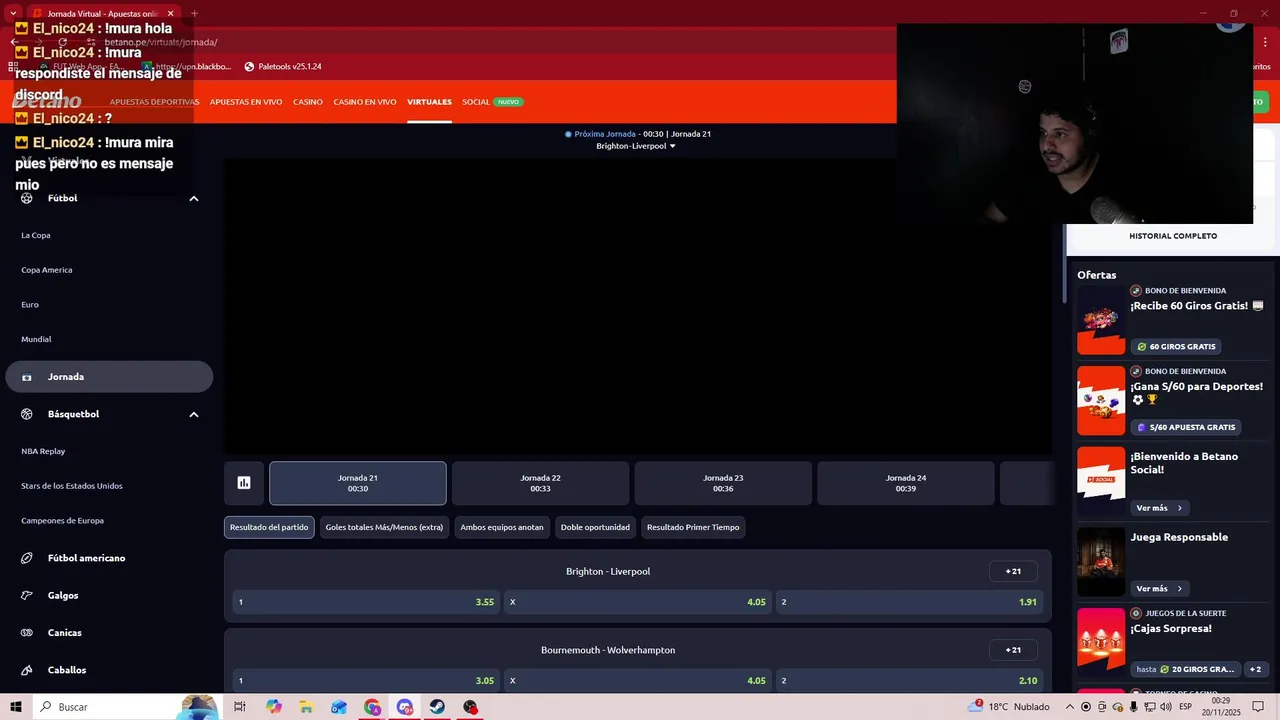Screen dimensions: 1280x720
Task: Click the Galgos greyhound icon
Action: 27,595
